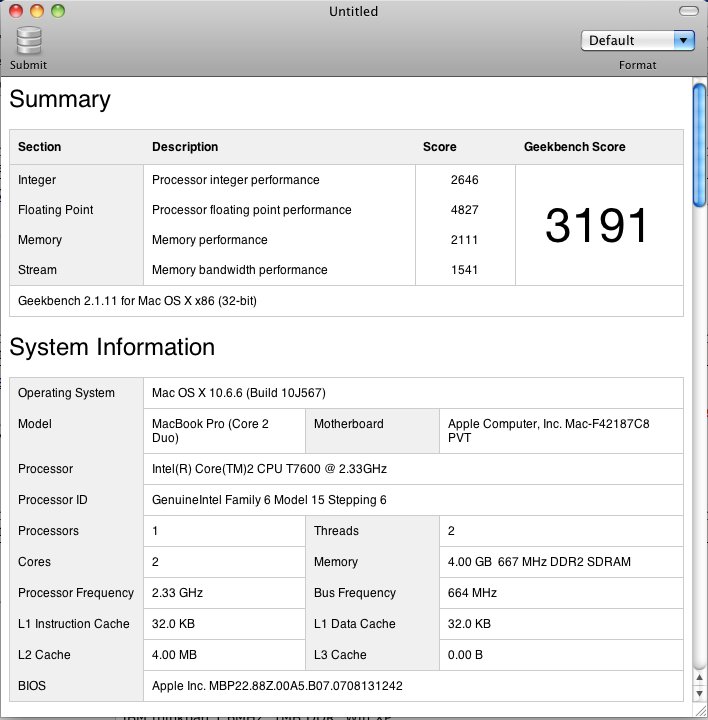Click 'Processor floating point performance' description

(x=252, y=210)
